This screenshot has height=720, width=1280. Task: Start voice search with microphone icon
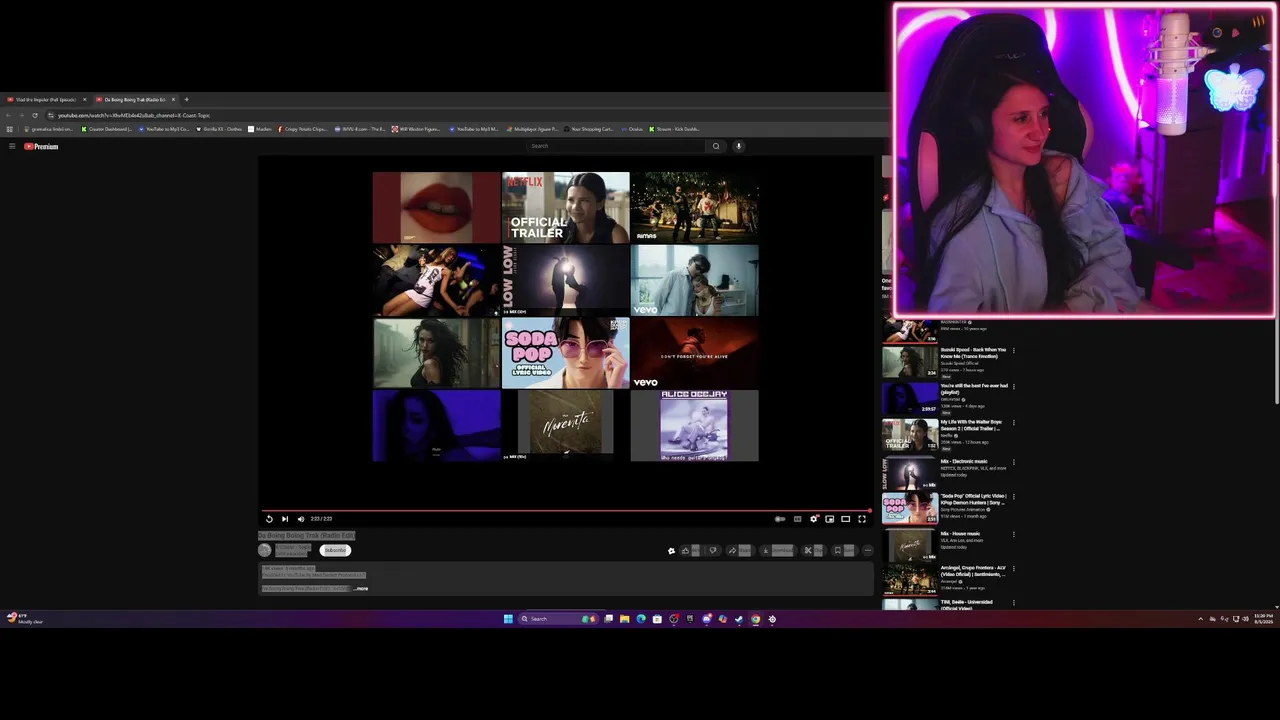point(739,146)
